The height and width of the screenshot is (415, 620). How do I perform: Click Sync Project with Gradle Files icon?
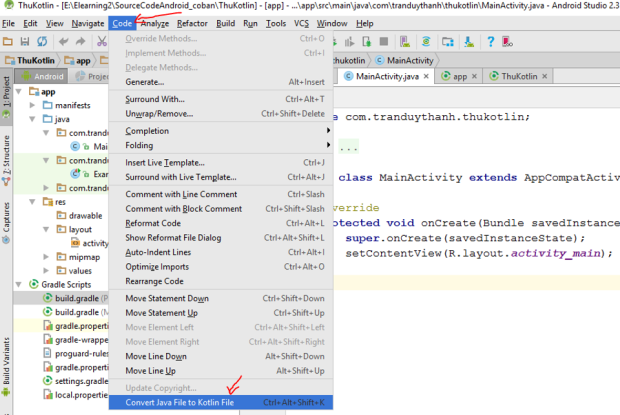426,42
